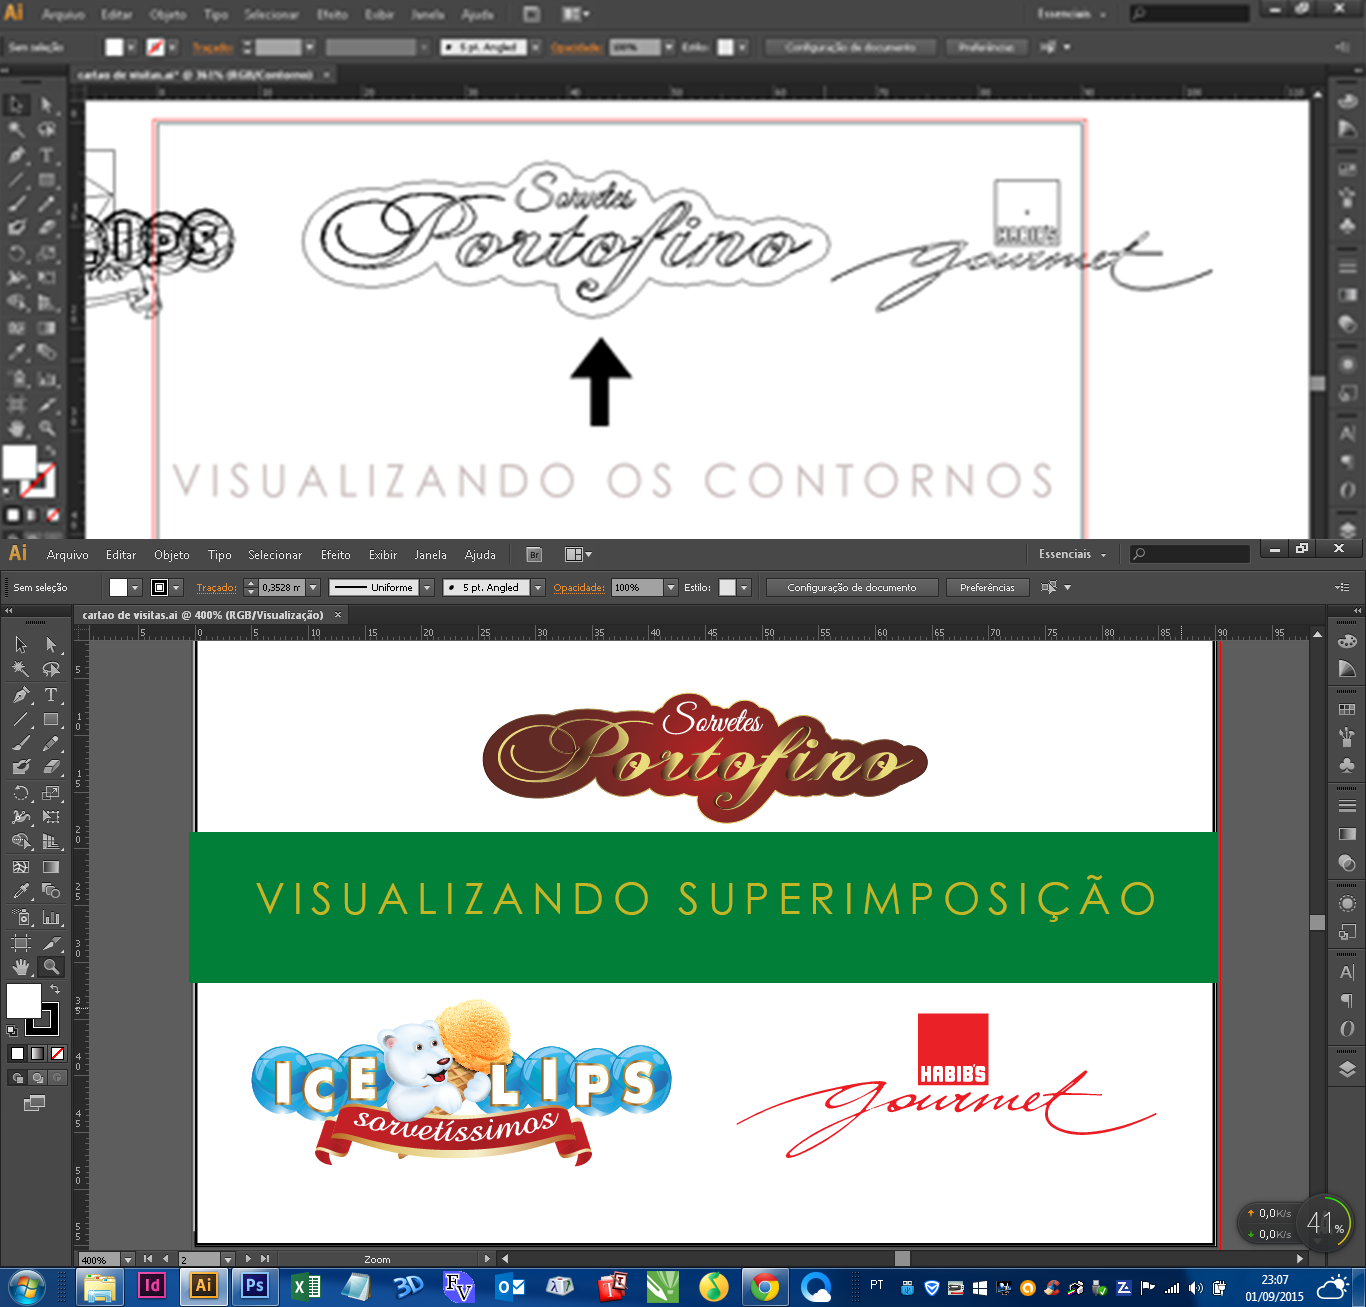Open the Exibir menu in lower window
Viewport: 1366px width, 1307px height.
tap(383, 555)
